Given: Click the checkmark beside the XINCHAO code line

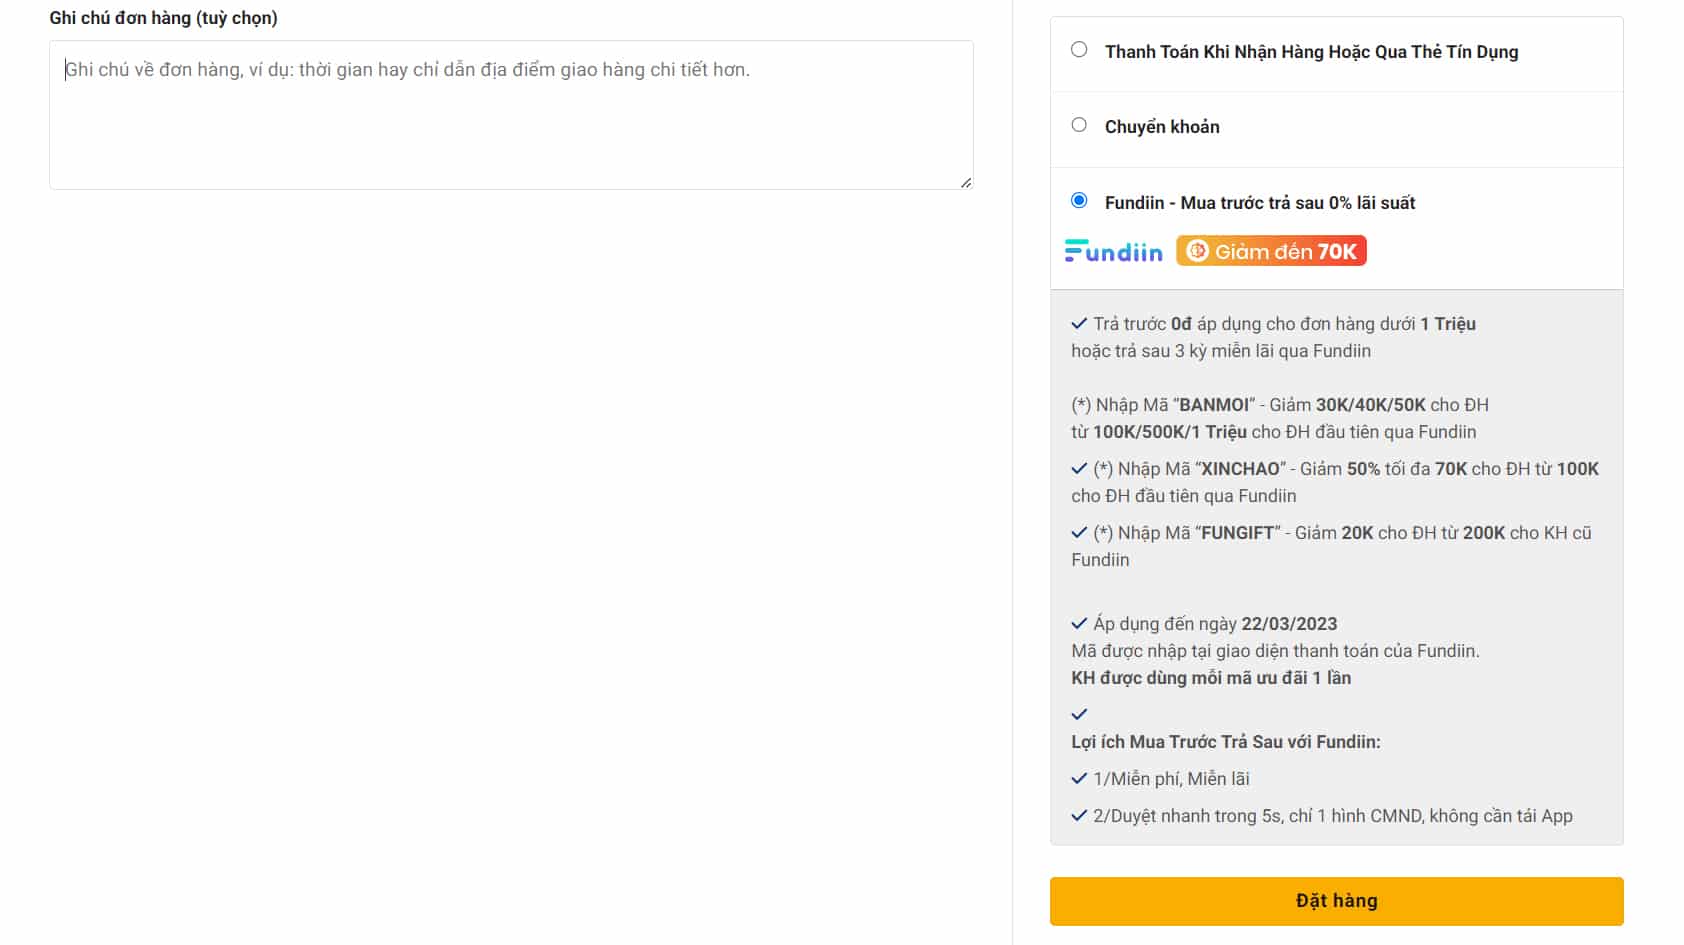Looking at the screenshot, I should click(x=1079, y=469).
